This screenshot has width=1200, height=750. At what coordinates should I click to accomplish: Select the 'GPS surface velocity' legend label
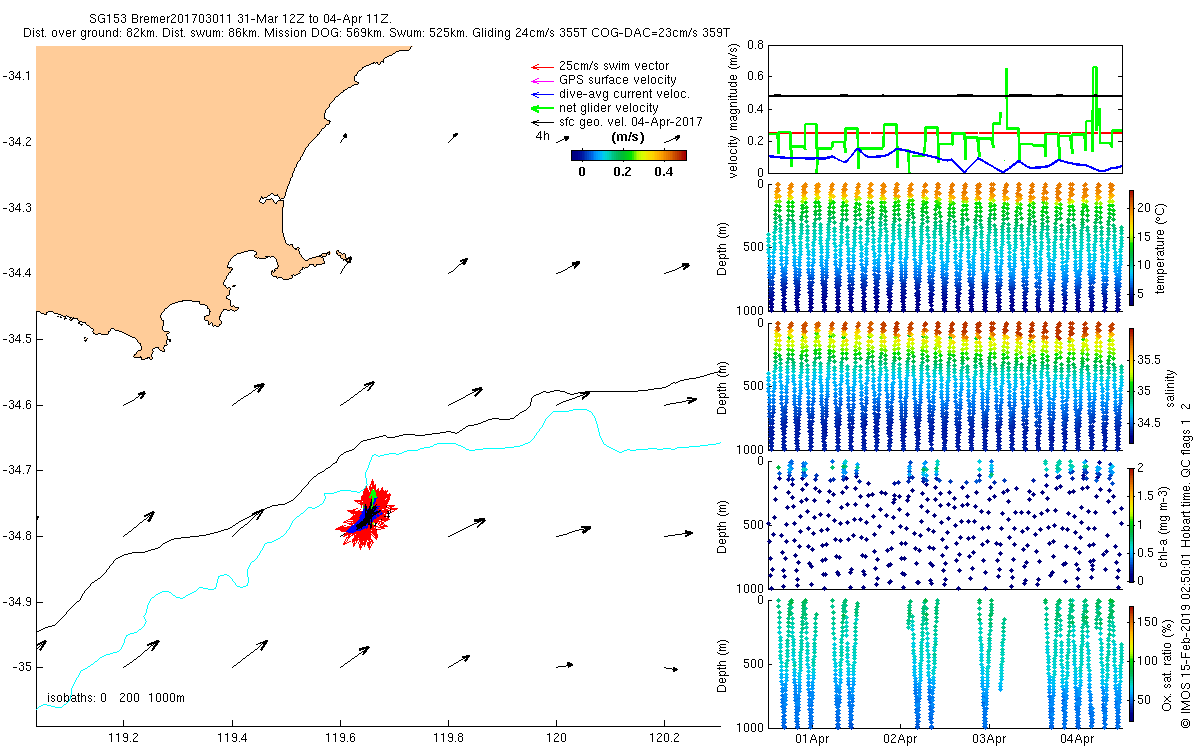pyautogui.click(x=617, y=80)
